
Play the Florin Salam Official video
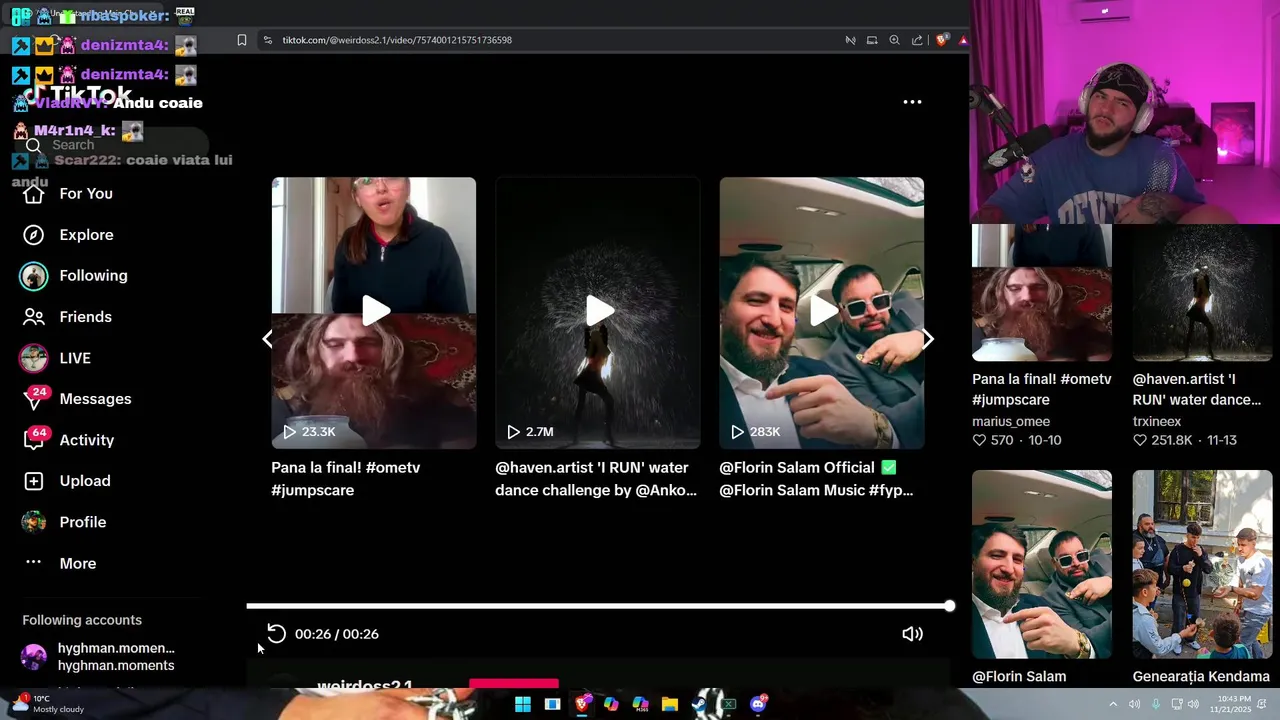822,312
